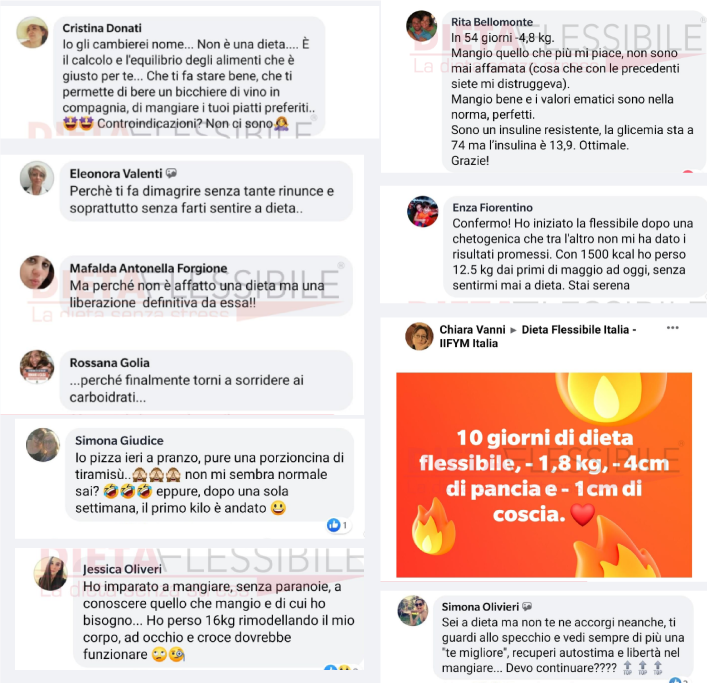
Task: Click Simona Olivieri's profile avatar
Action: (x=413, y=611)
